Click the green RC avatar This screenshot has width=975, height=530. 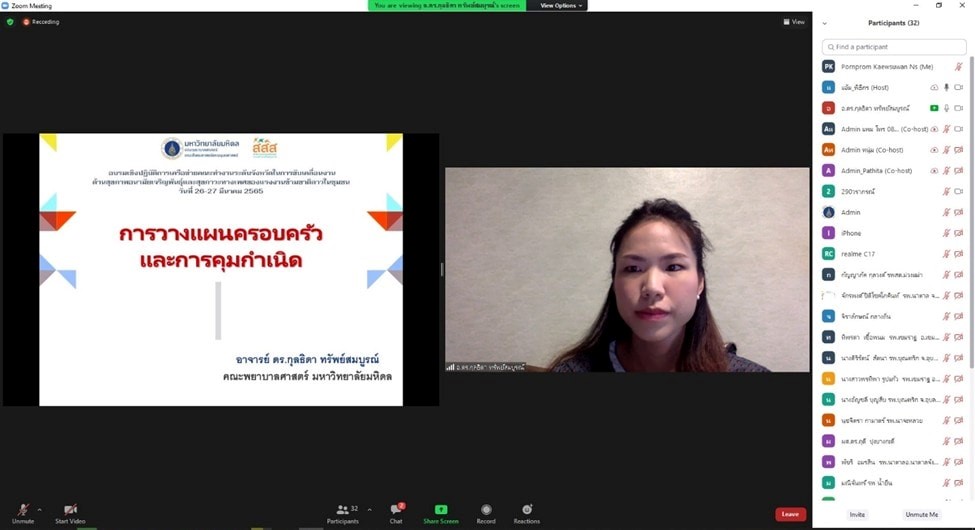point(828,254)
